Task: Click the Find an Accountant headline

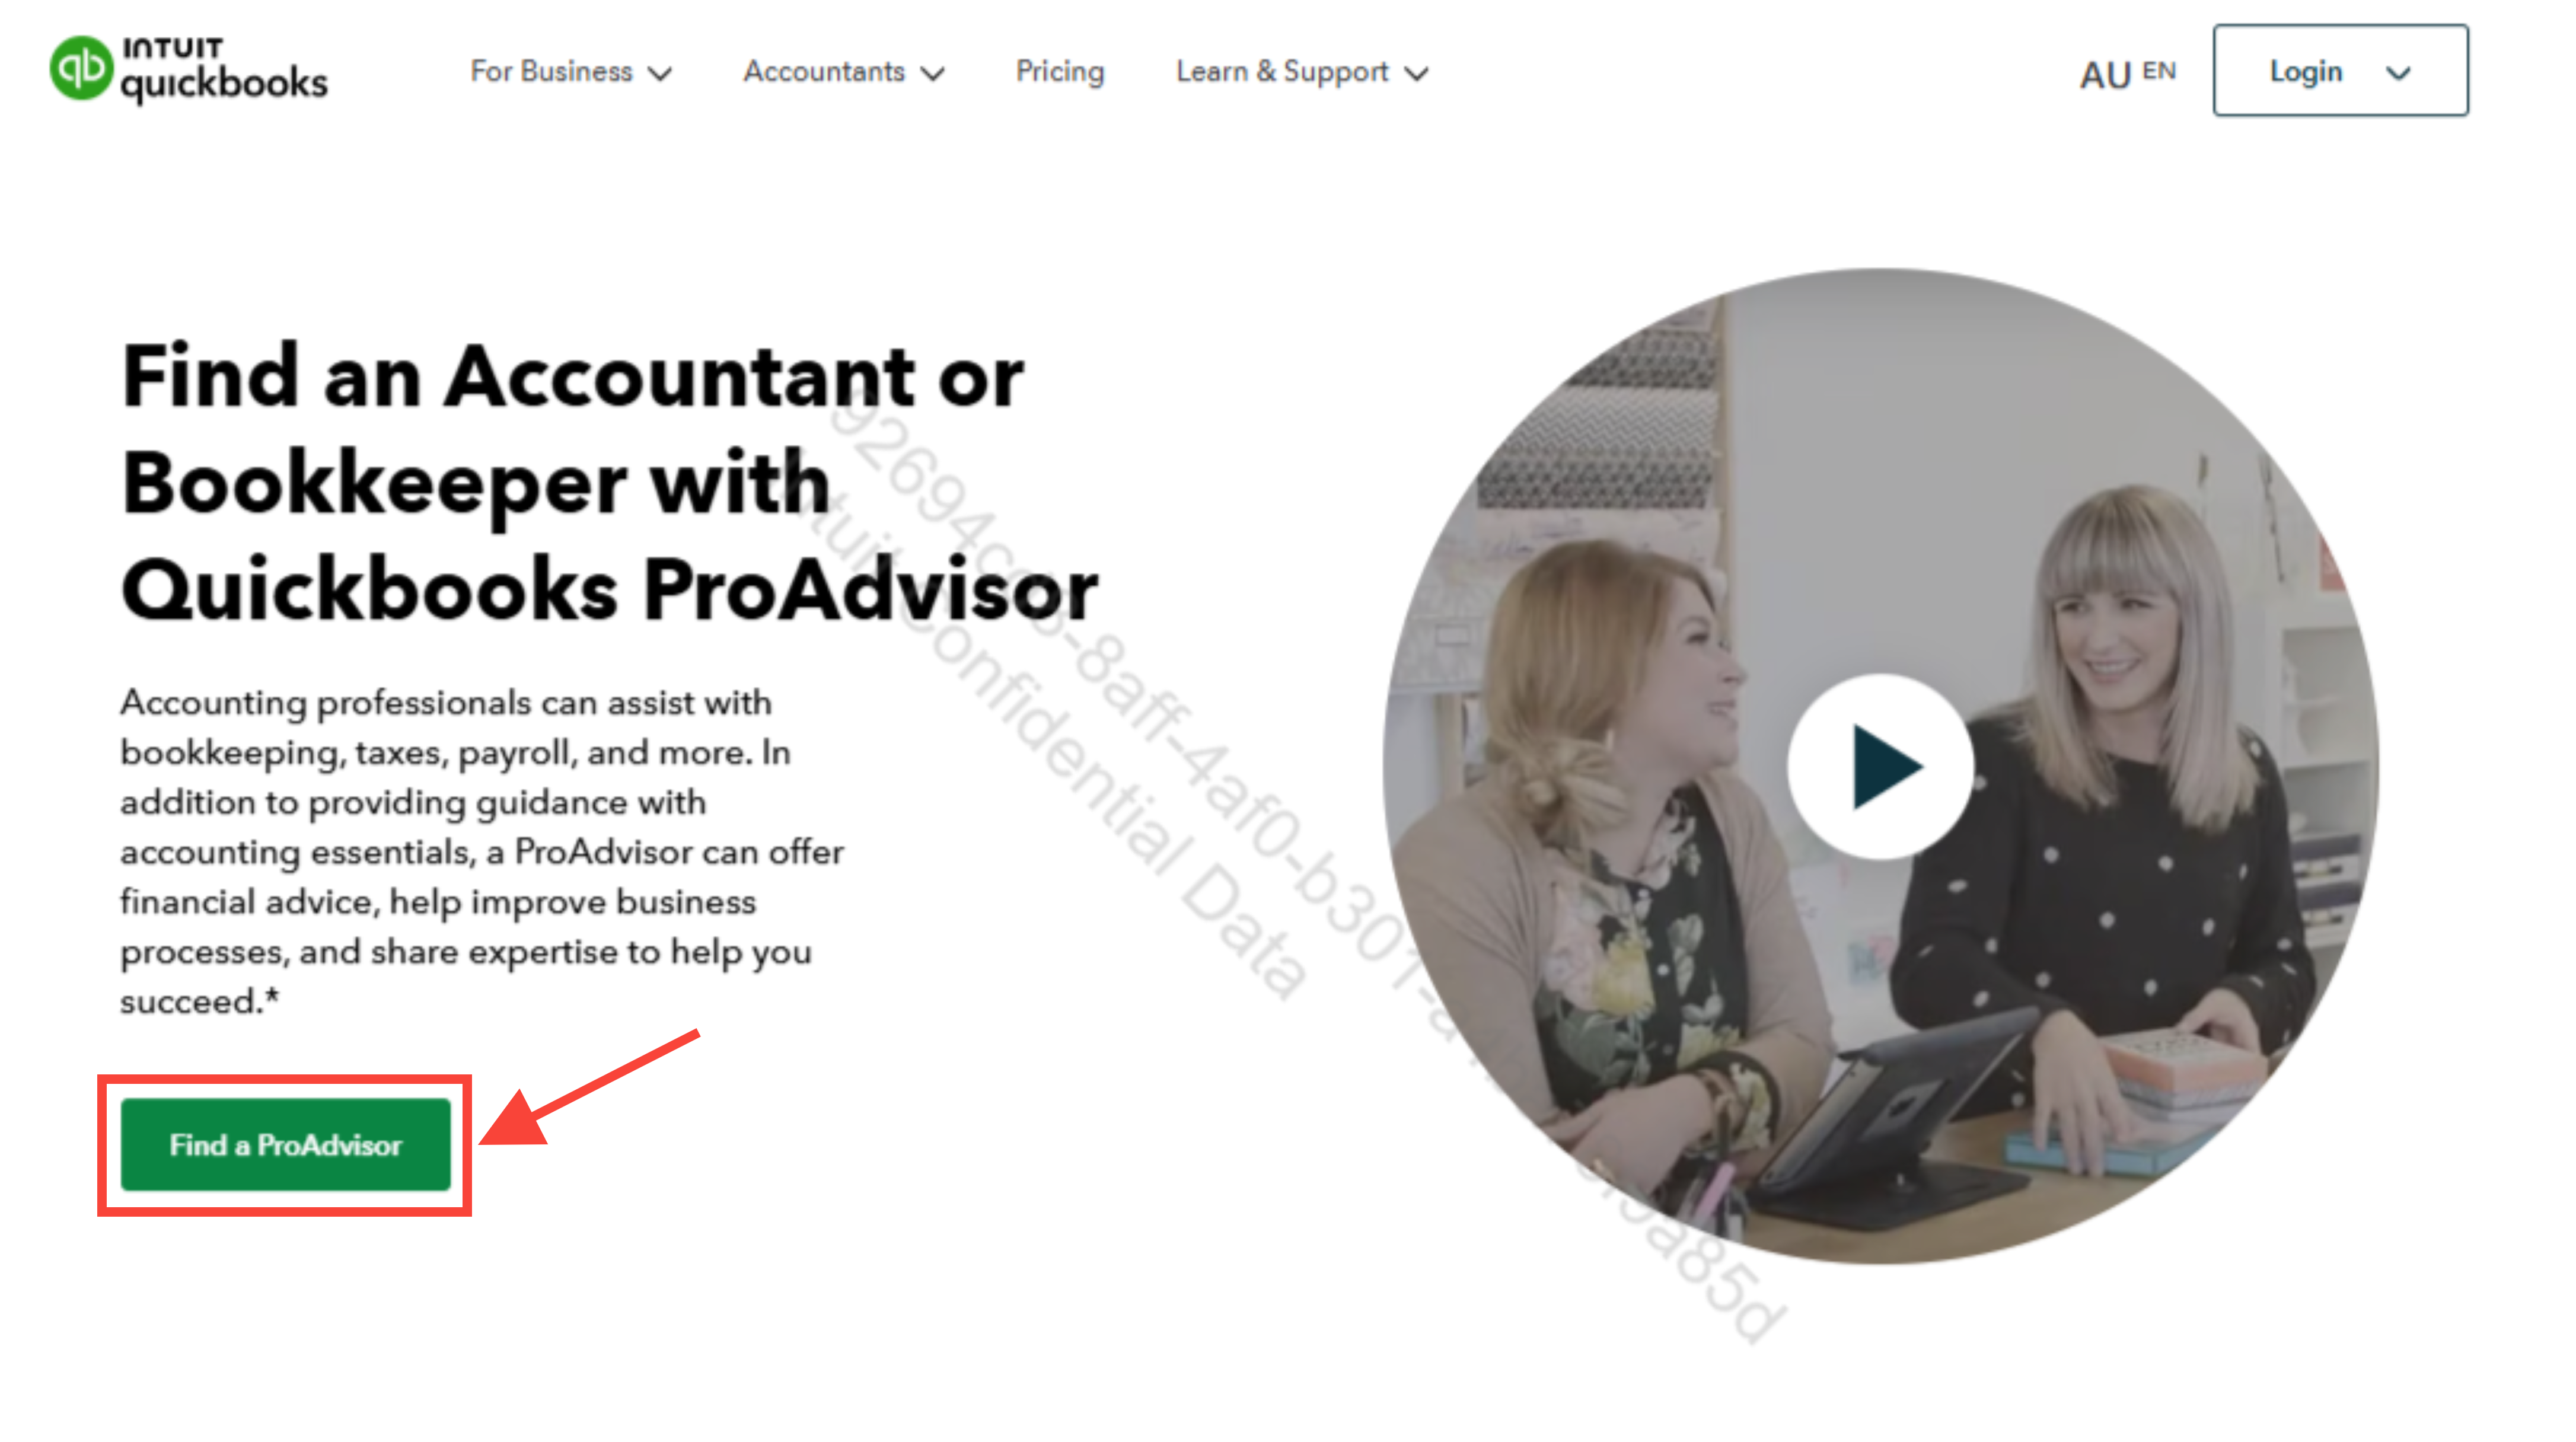Action: point(609,482)
